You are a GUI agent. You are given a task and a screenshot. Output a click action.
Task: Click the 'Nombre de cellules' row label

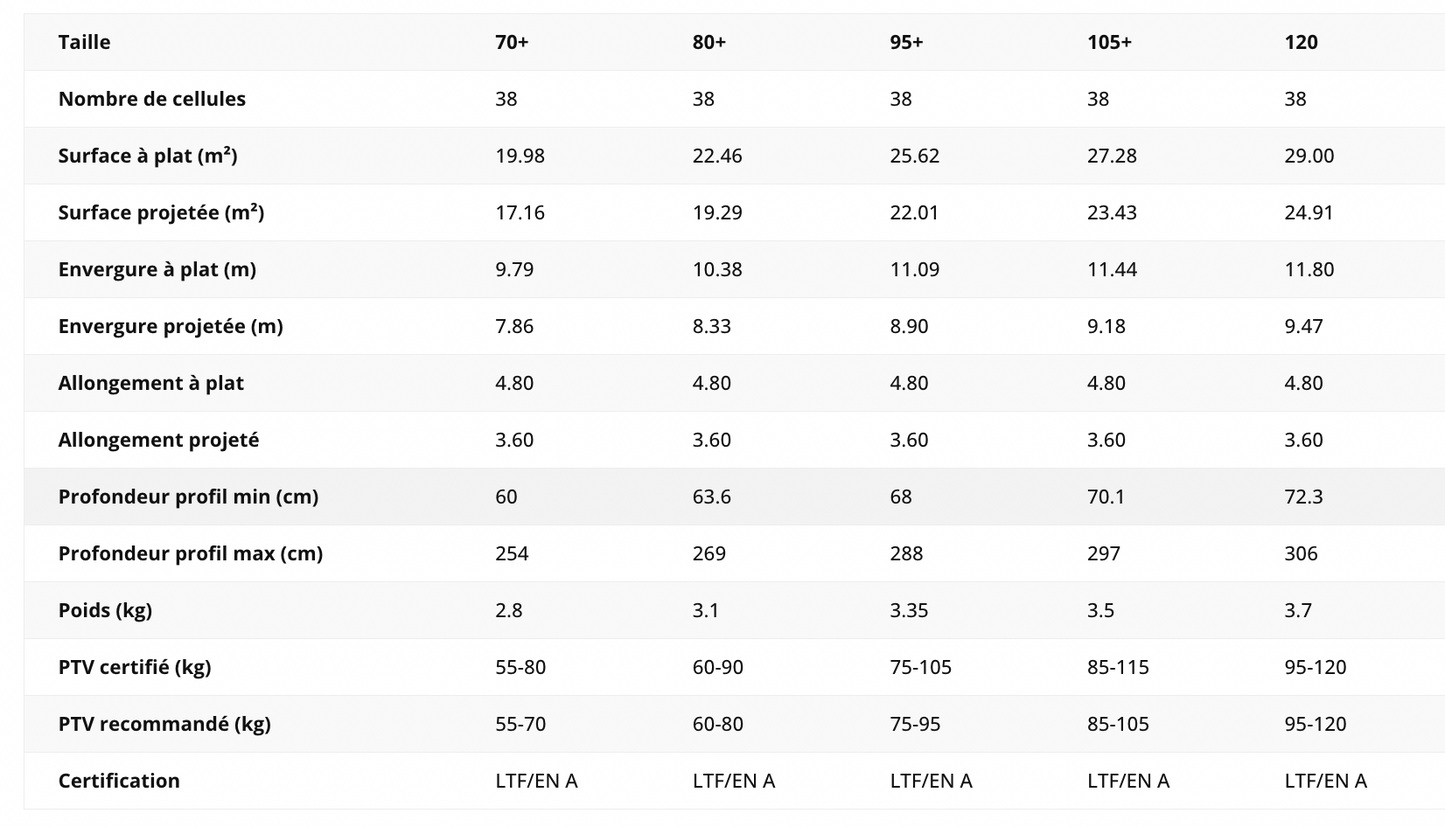pyautogui.click(x=152, y=99)
